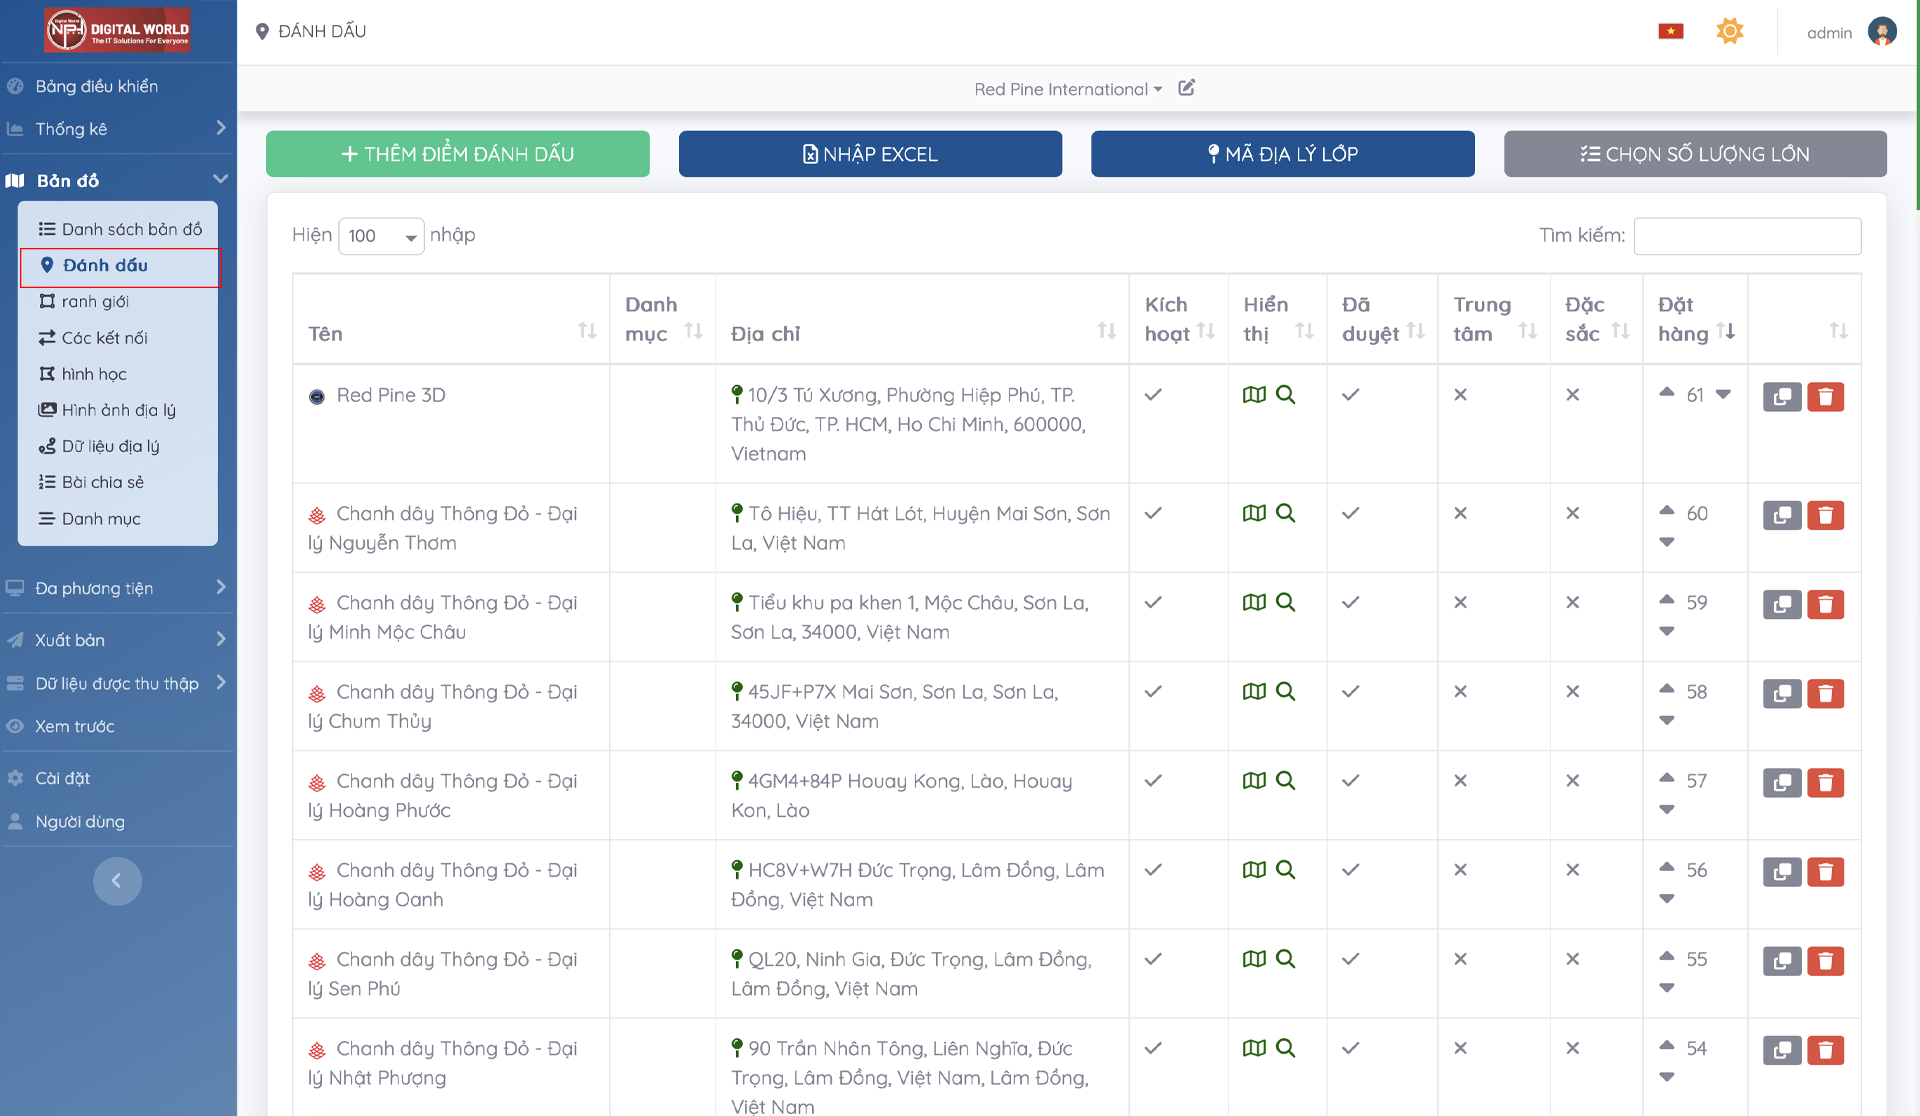Open the 100 entries per page dropdown
1920x1116 pixels.
point(381,236)
